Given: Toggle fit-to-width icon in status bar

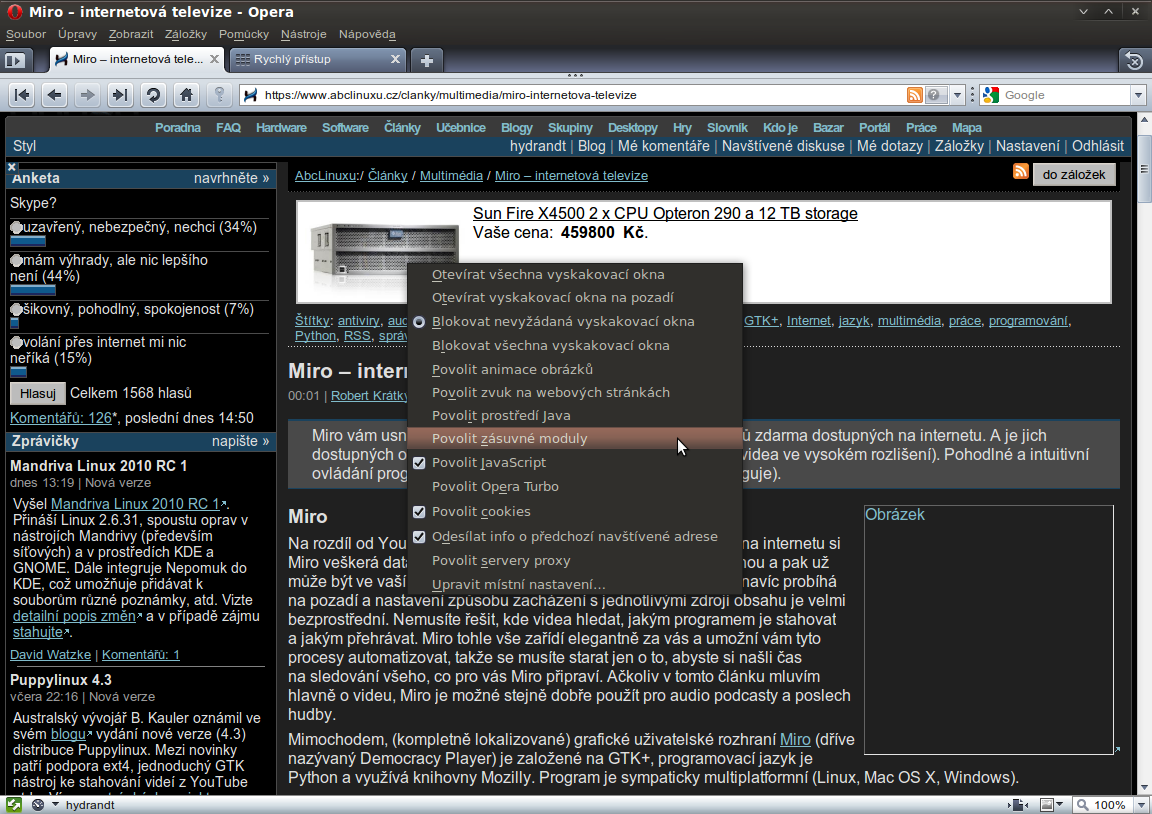Looking at the screenshot, I should 1018,804.
